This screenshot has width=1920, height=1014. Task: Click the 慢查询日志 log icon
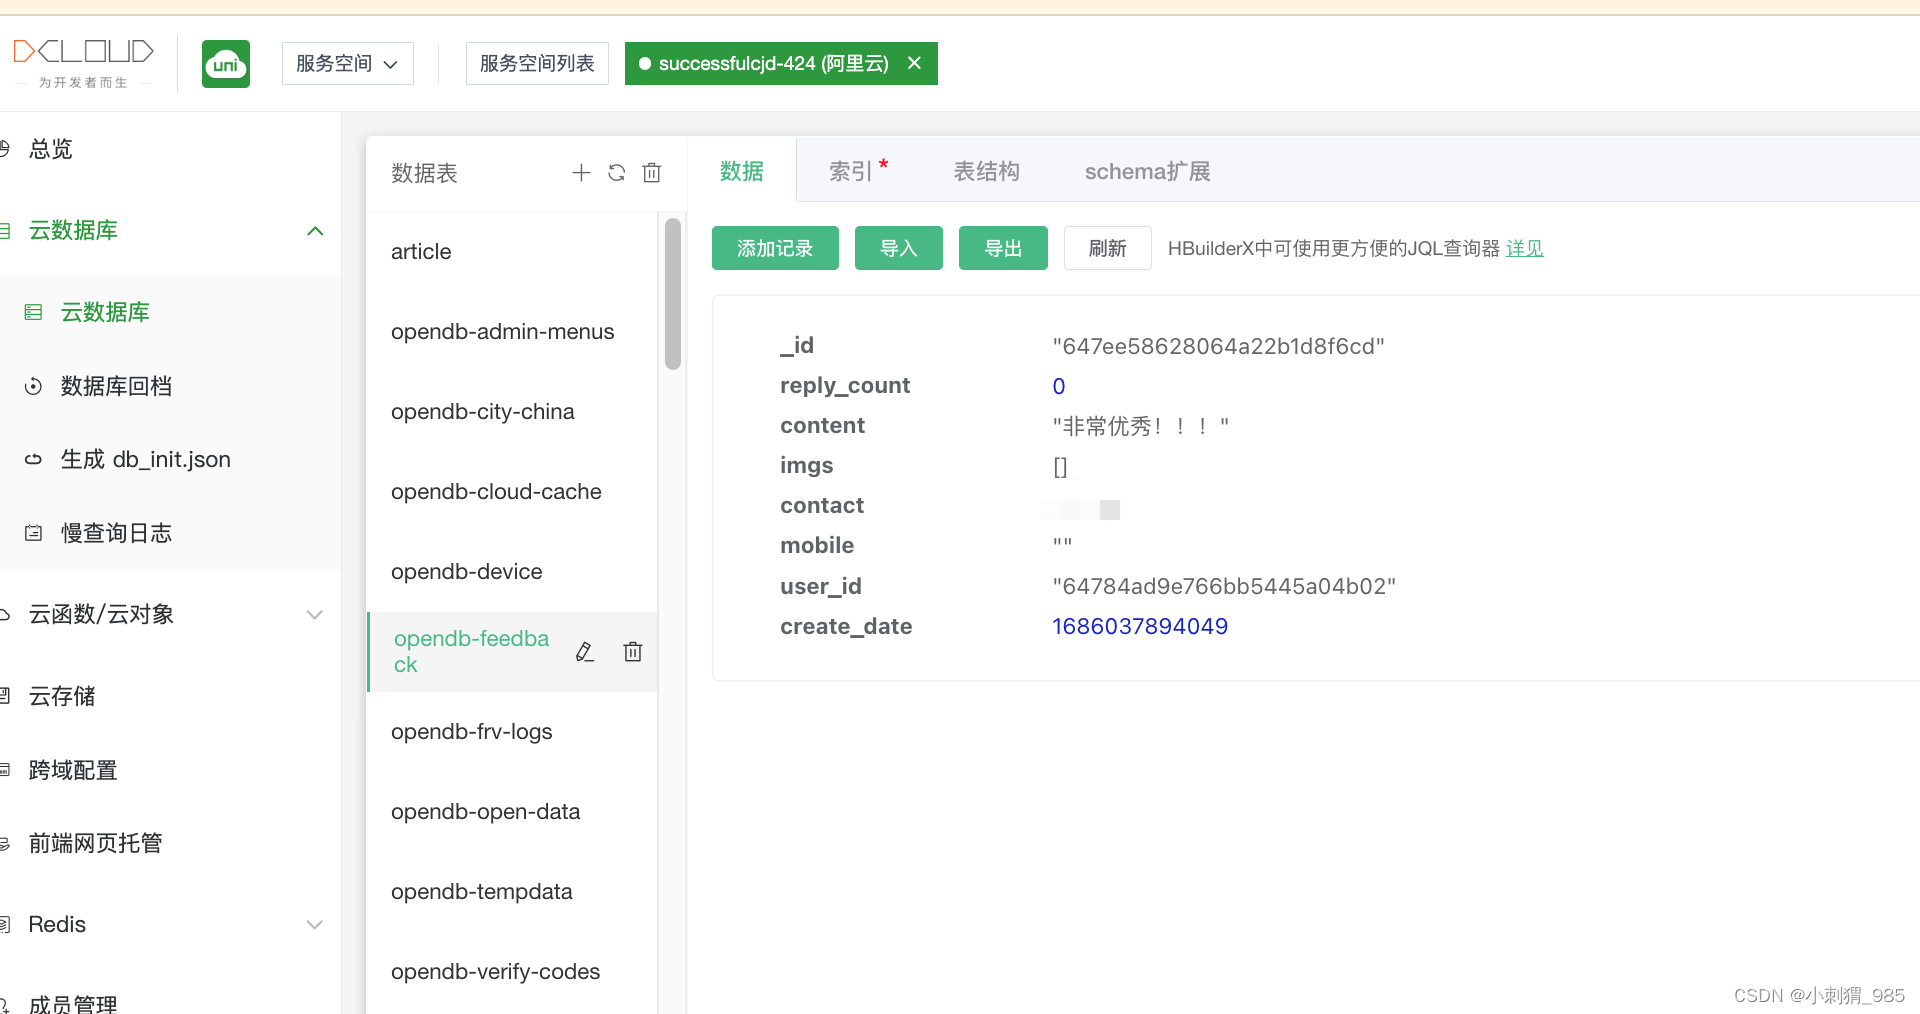(x=33, y=533)
